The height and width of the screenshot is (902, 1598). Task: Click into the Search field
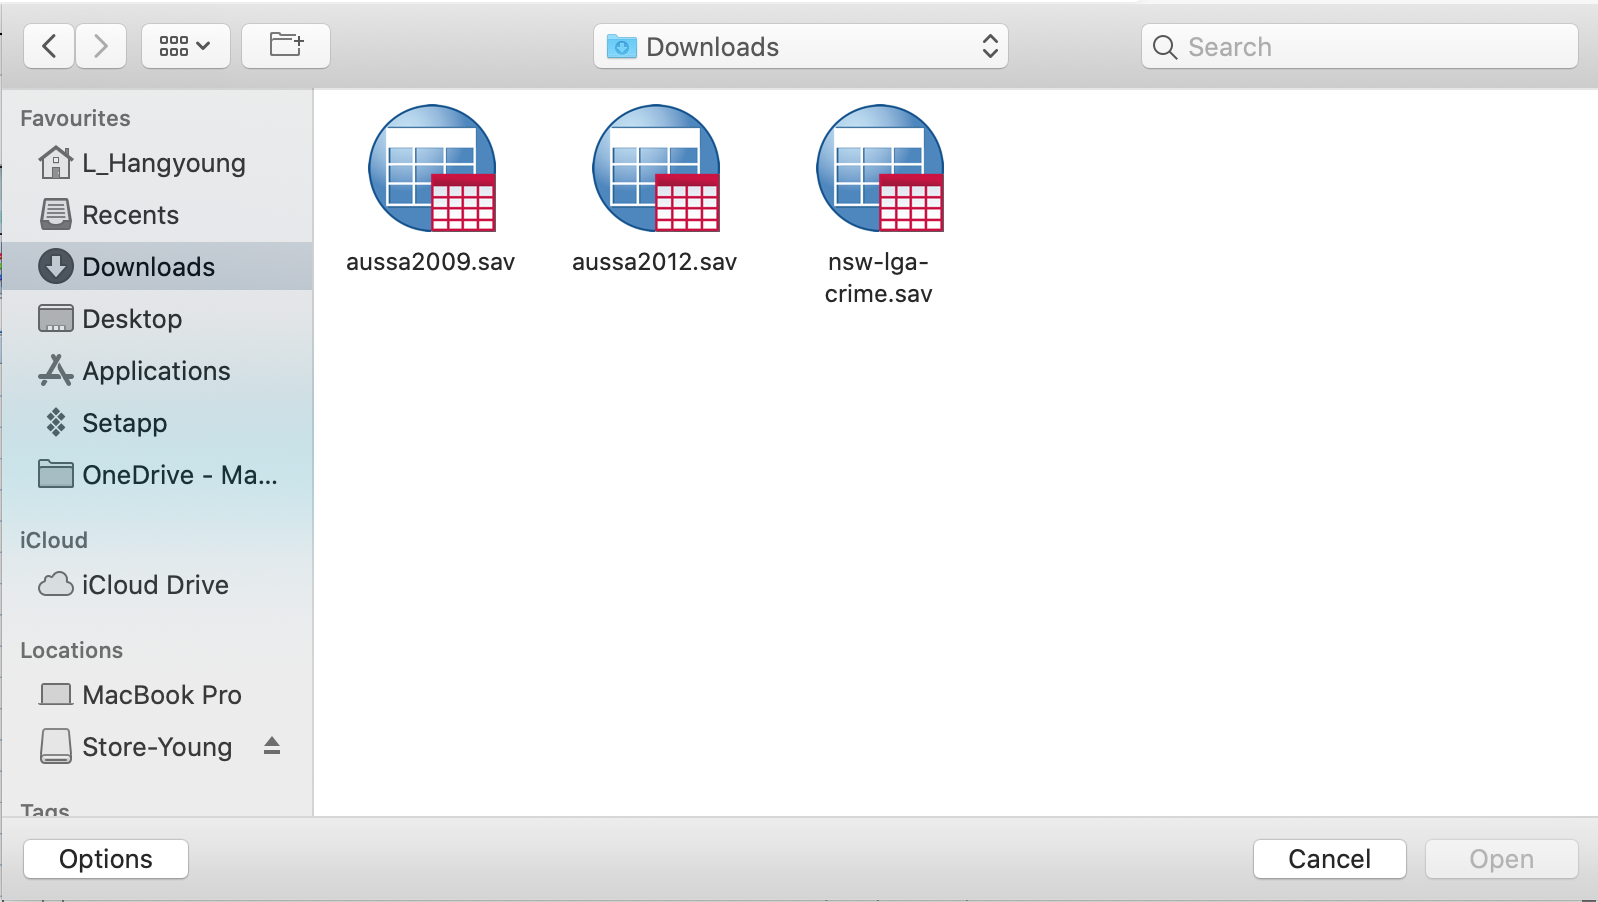pyautogui.click(x=1360, y=47)
